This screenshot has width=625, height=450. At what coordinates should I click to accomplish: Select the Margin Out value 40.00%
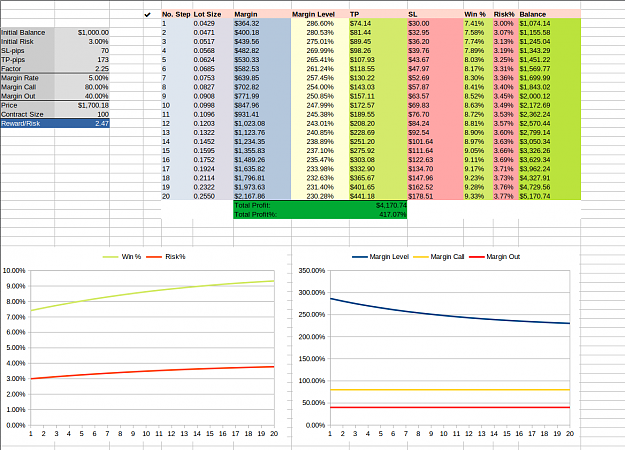(x=82, y=96)
